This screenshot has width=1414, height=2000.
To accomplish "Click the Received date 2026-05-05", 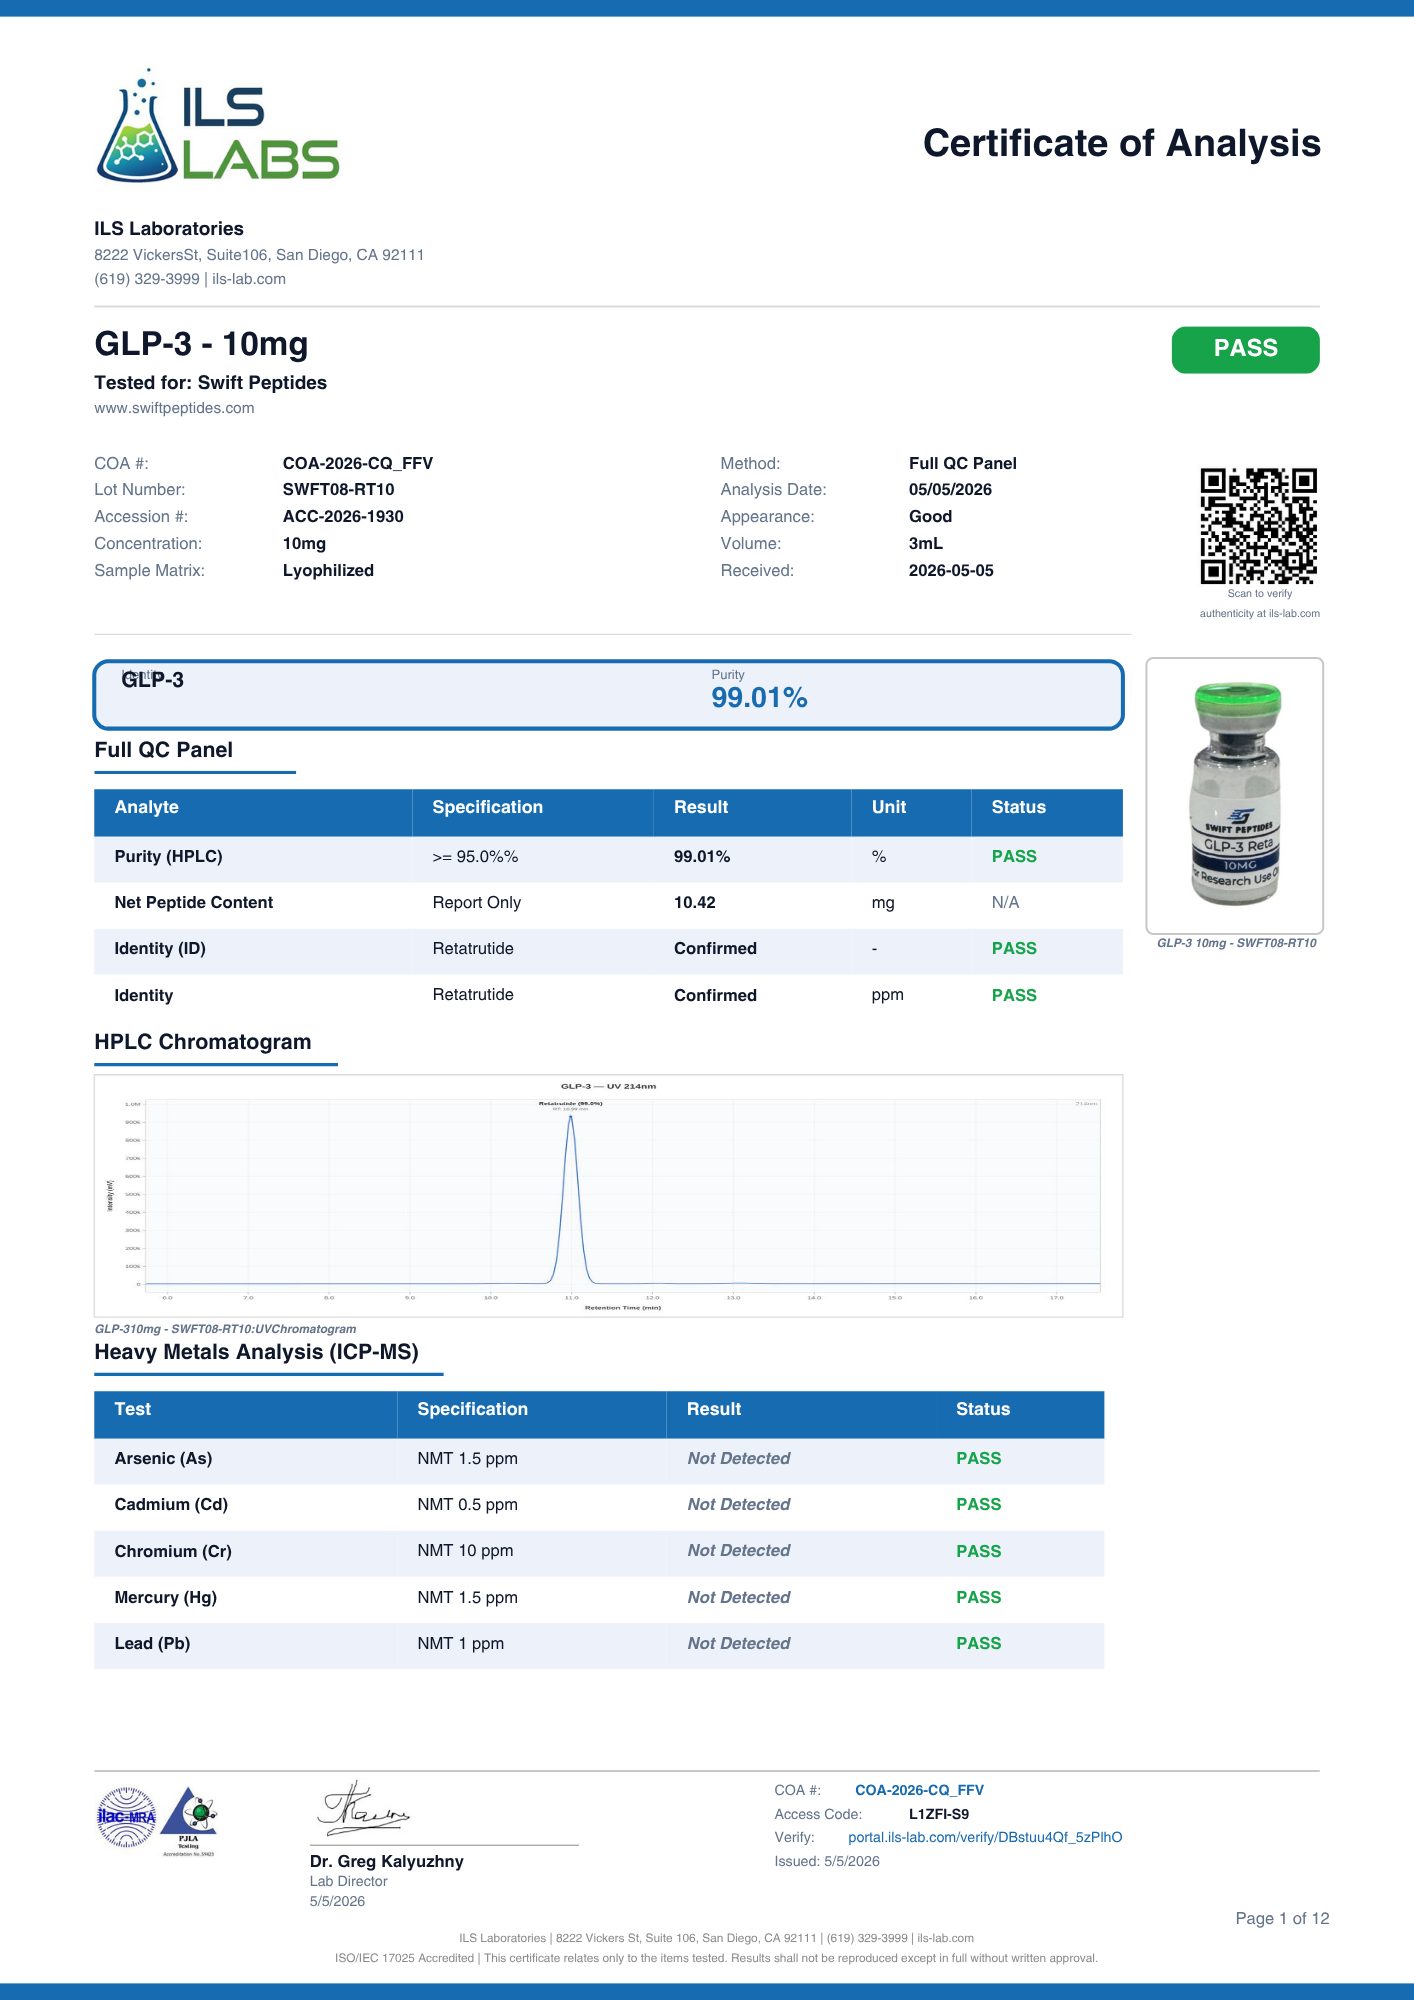I will 951,570.
